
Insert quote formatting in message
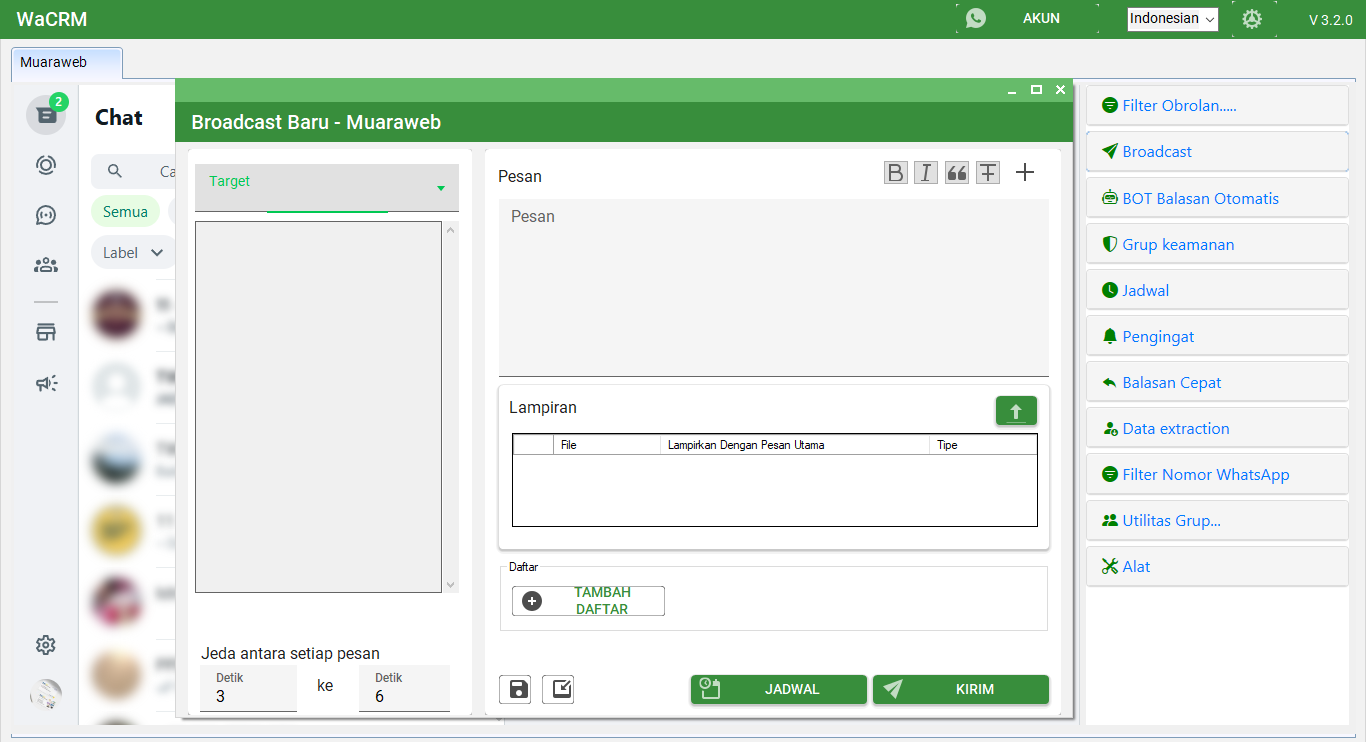click(957, 173)
